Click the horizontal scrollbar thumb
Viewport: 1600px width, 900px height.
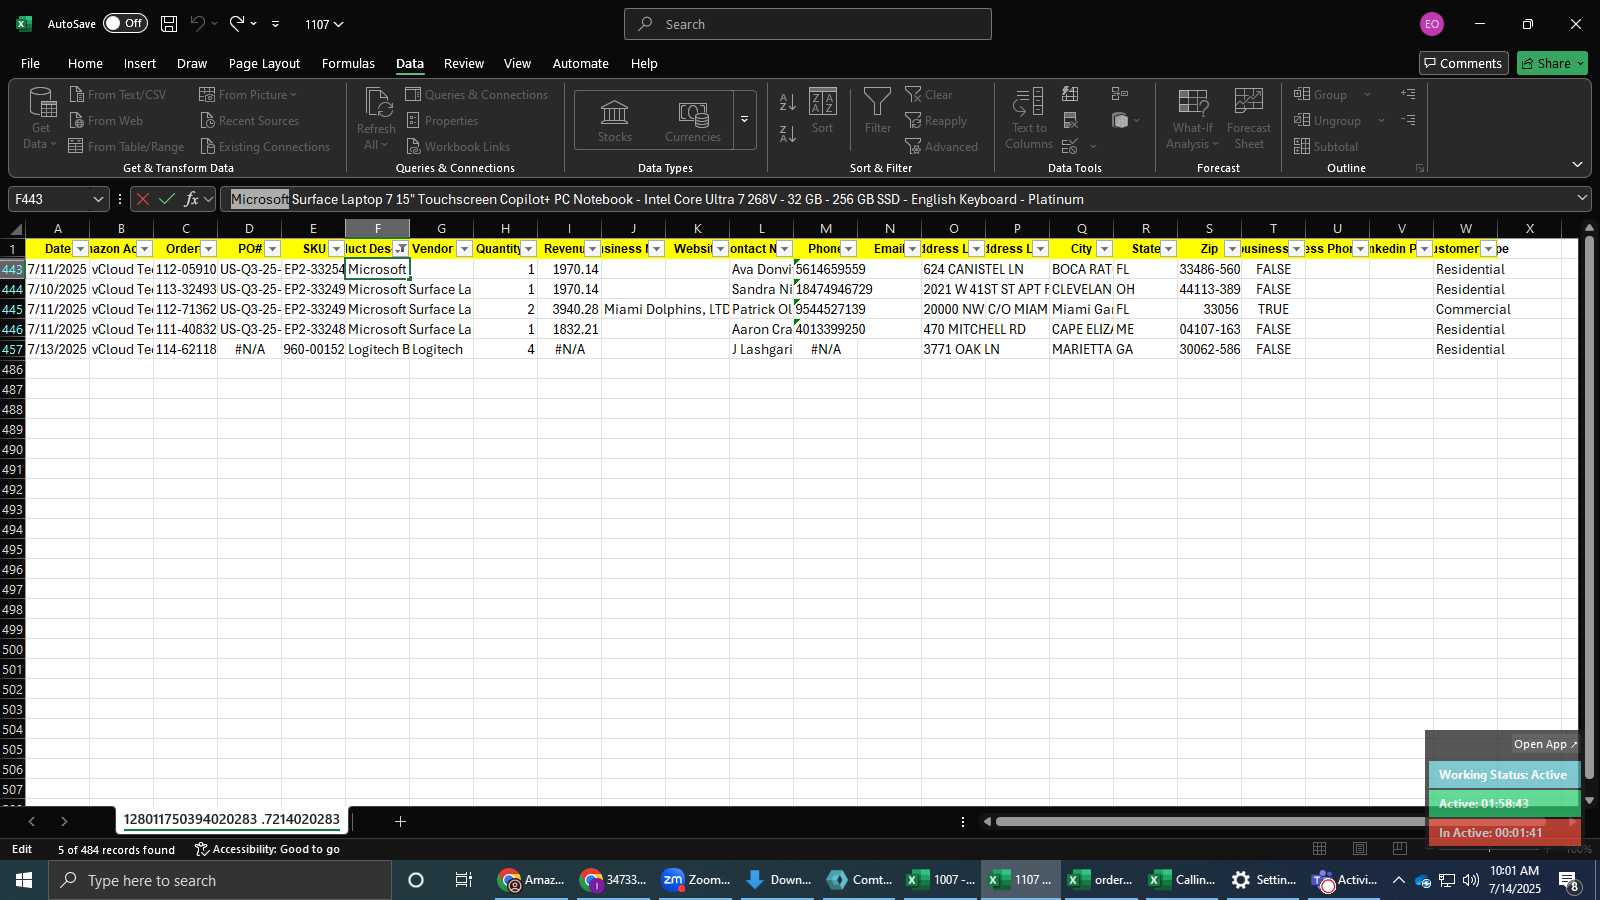pyautogui.click(x=1270, y=821)
